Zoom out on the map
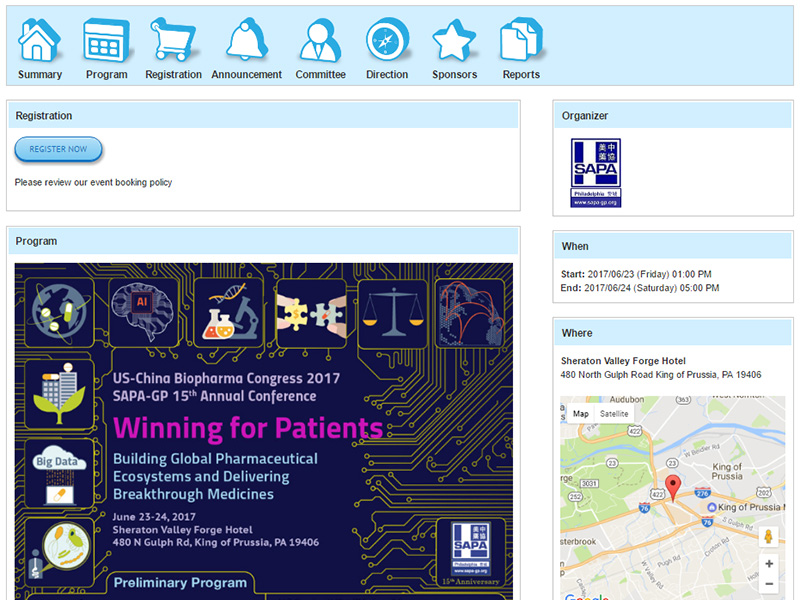This screenshot has height=600, width=800. coord(768,584)
